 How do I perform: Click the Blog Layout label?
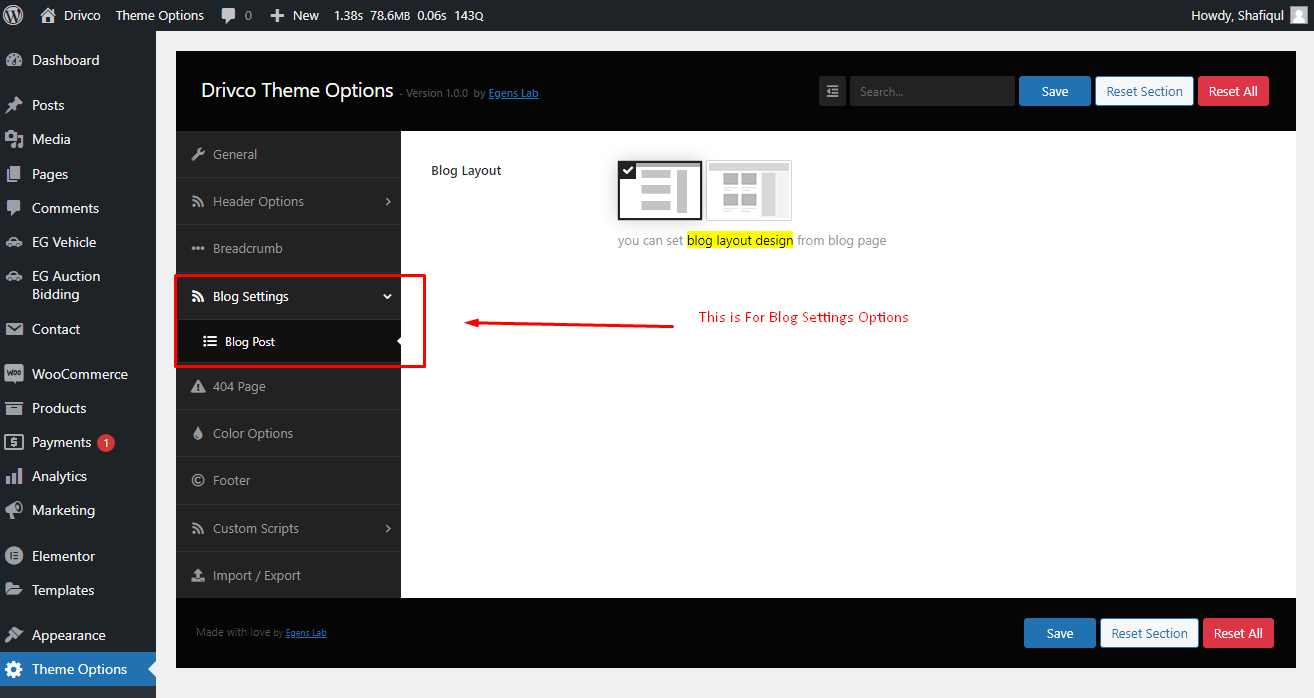[x=466, y=171]
